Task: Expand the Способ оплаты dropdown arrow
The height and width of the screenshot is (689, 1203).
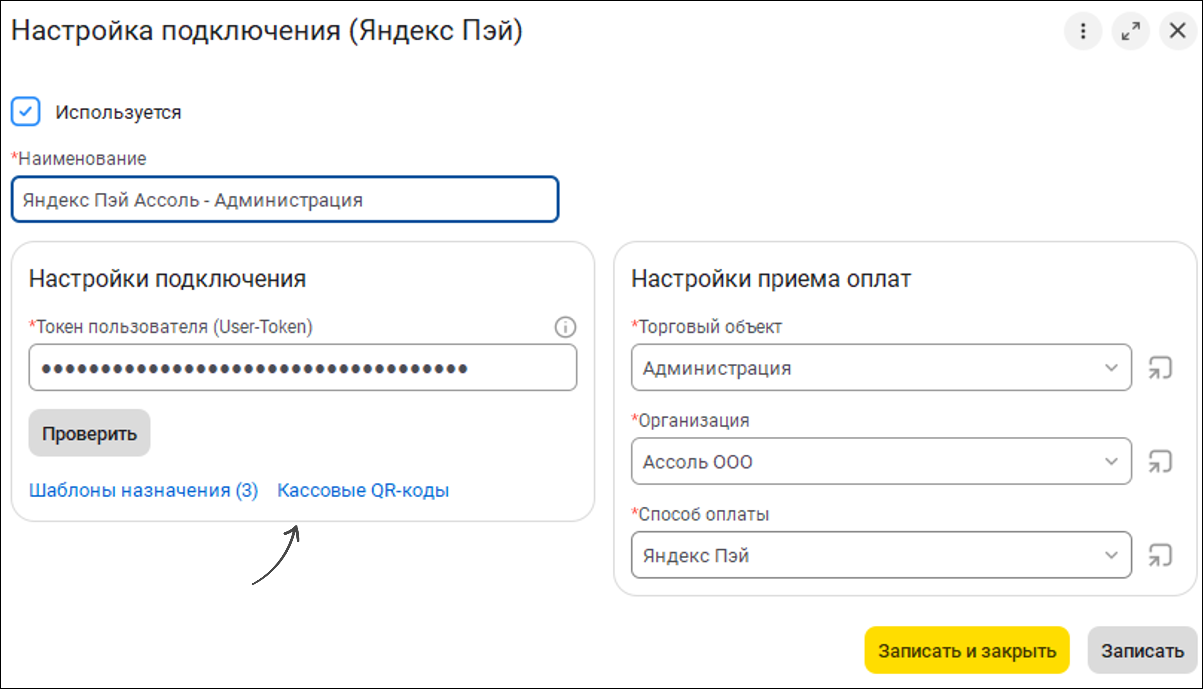Action: [1111, 555]
